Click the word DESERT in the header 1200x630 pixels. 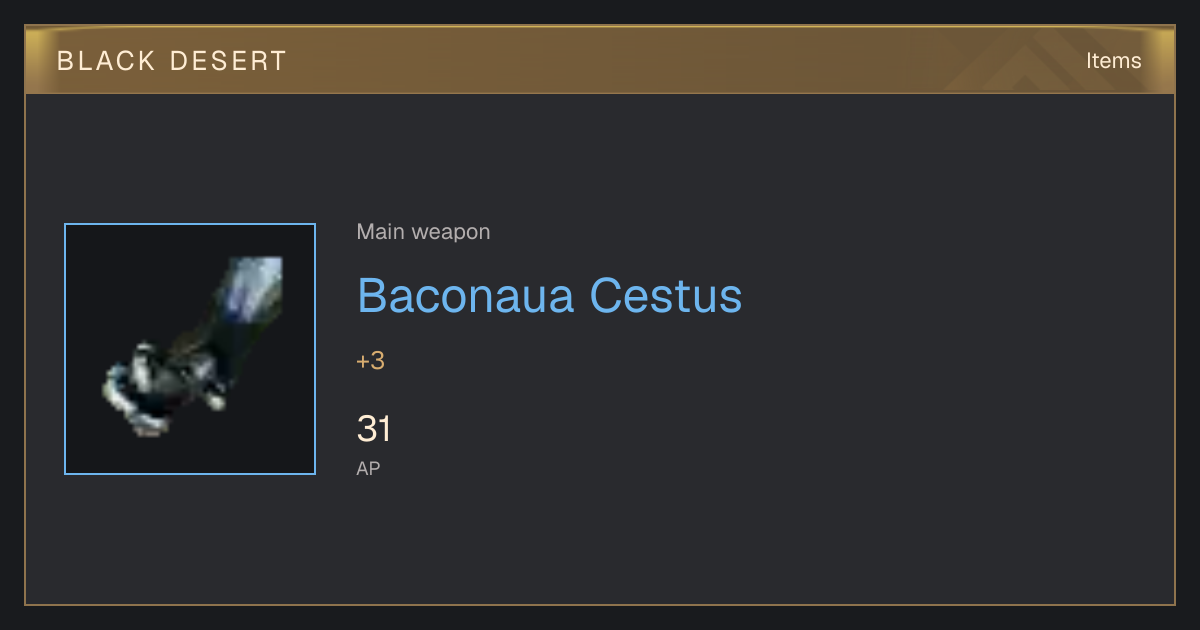(x=229, y=61)
